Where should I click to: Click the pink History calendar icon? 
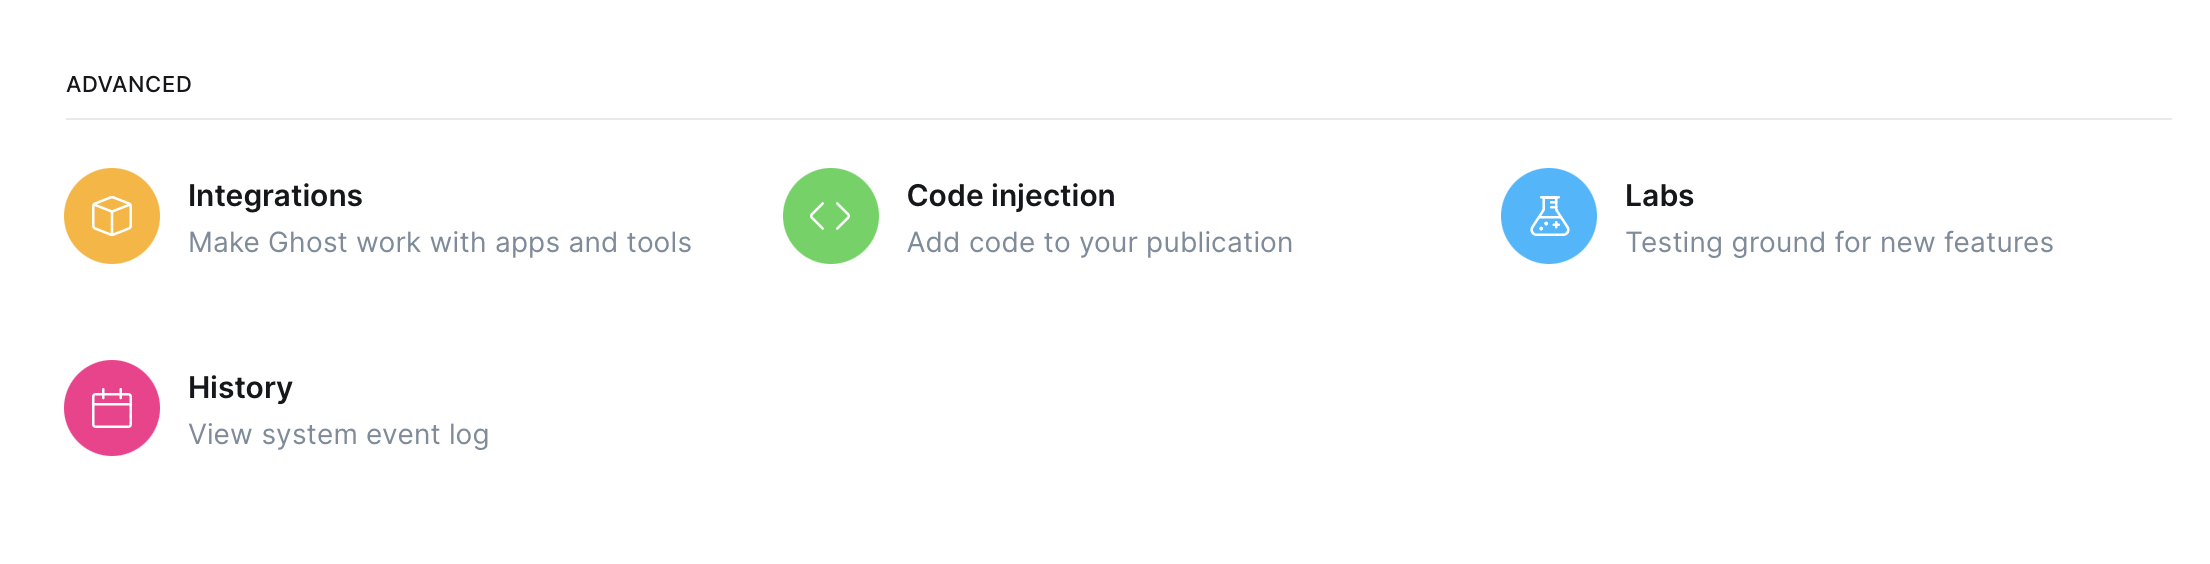point(112,408)
